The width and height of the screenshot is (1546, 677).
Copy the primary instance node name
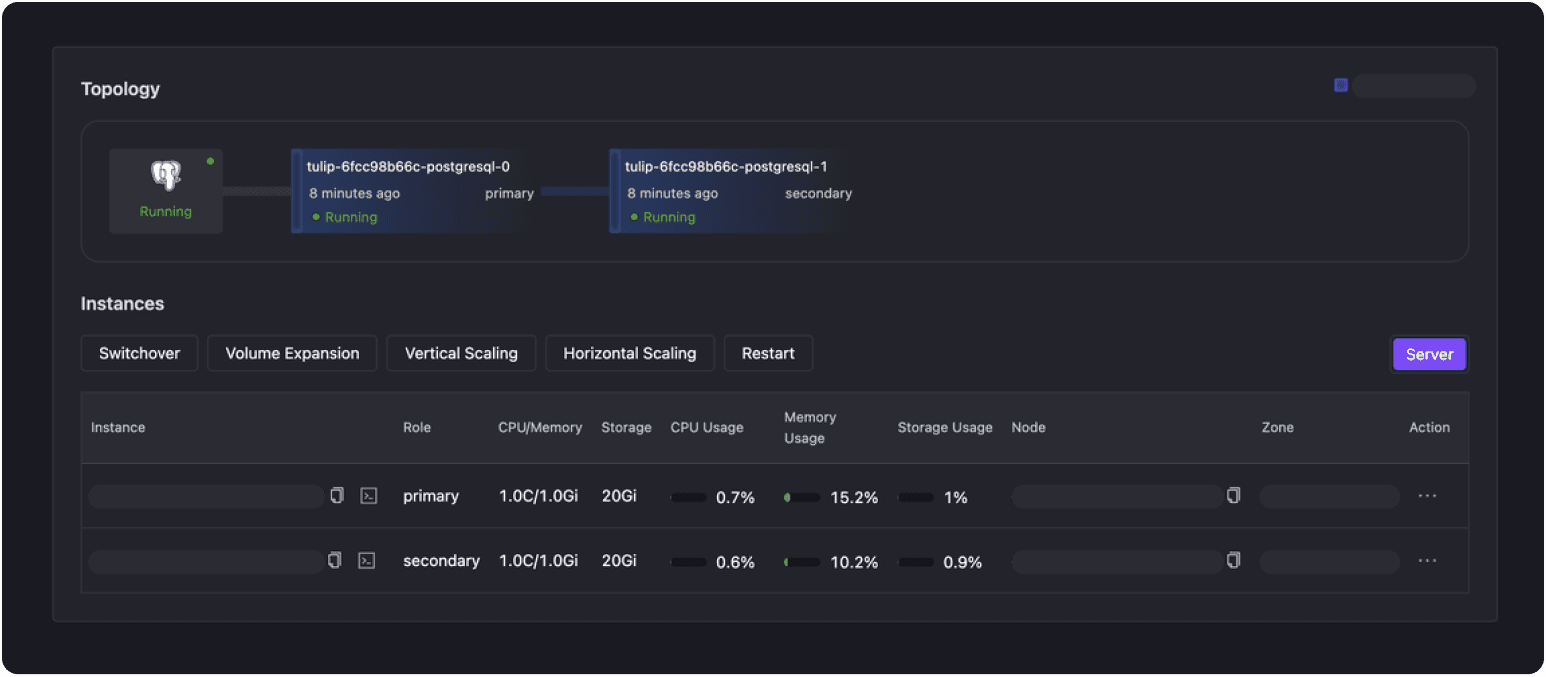point(1233,495)
